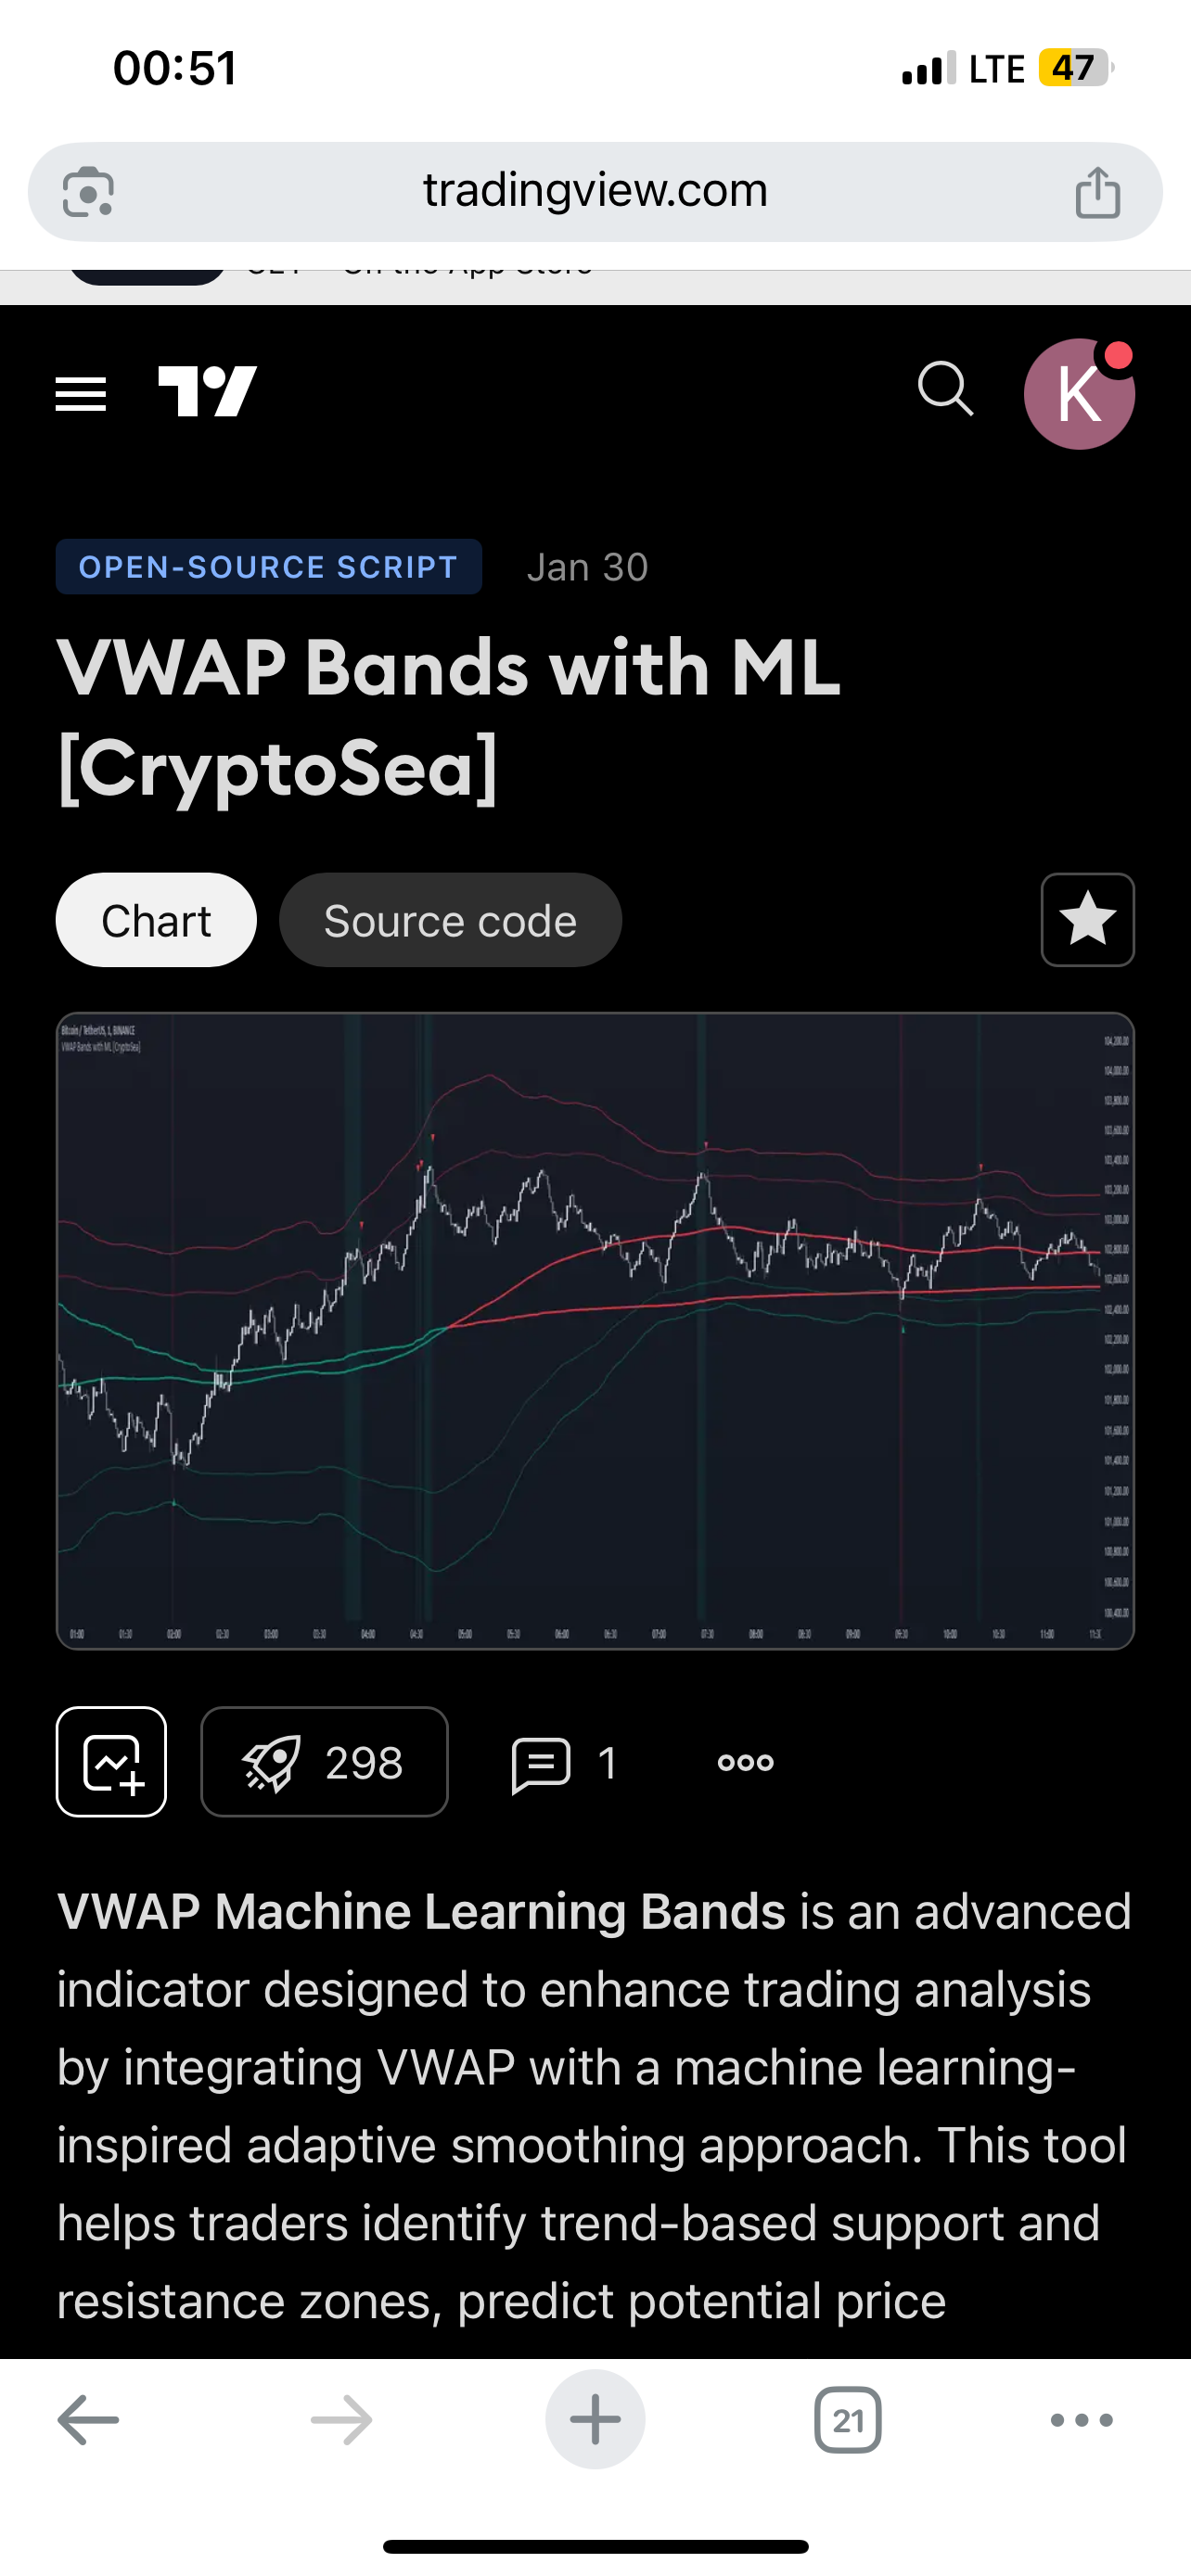Click the OPEN-SOURCE SCRIPT badge
This screenshot has width=1191, height=2576.
click(268, 566)
